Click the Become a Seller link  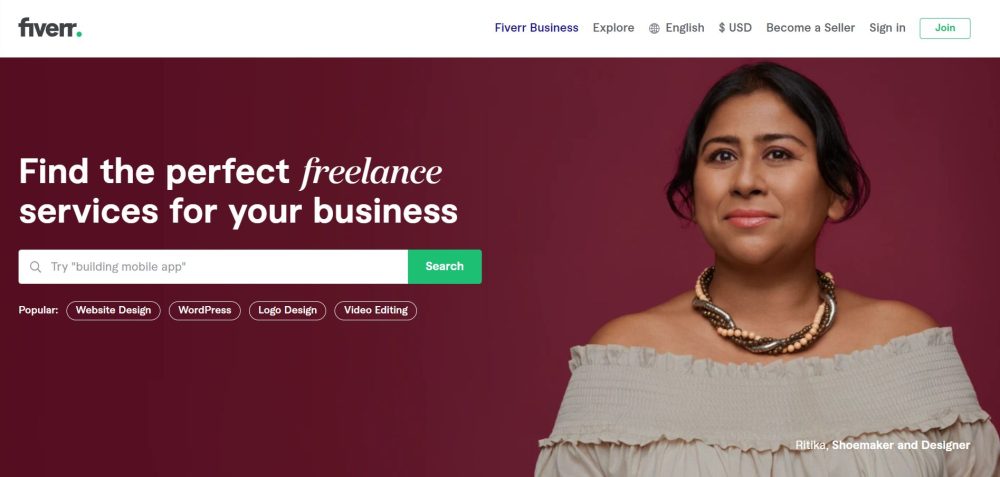[811, 28]
